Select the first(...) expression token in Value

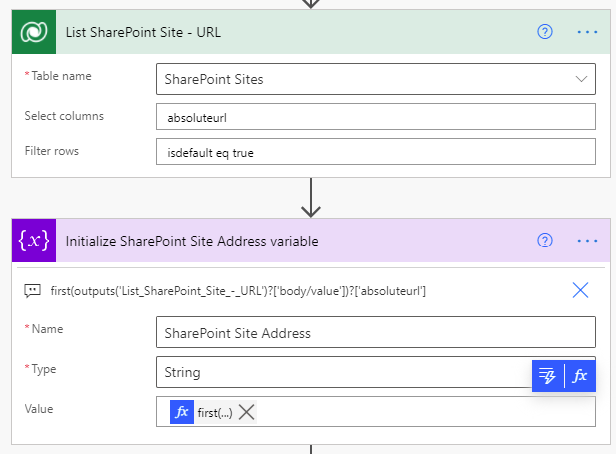pos(215,413)
